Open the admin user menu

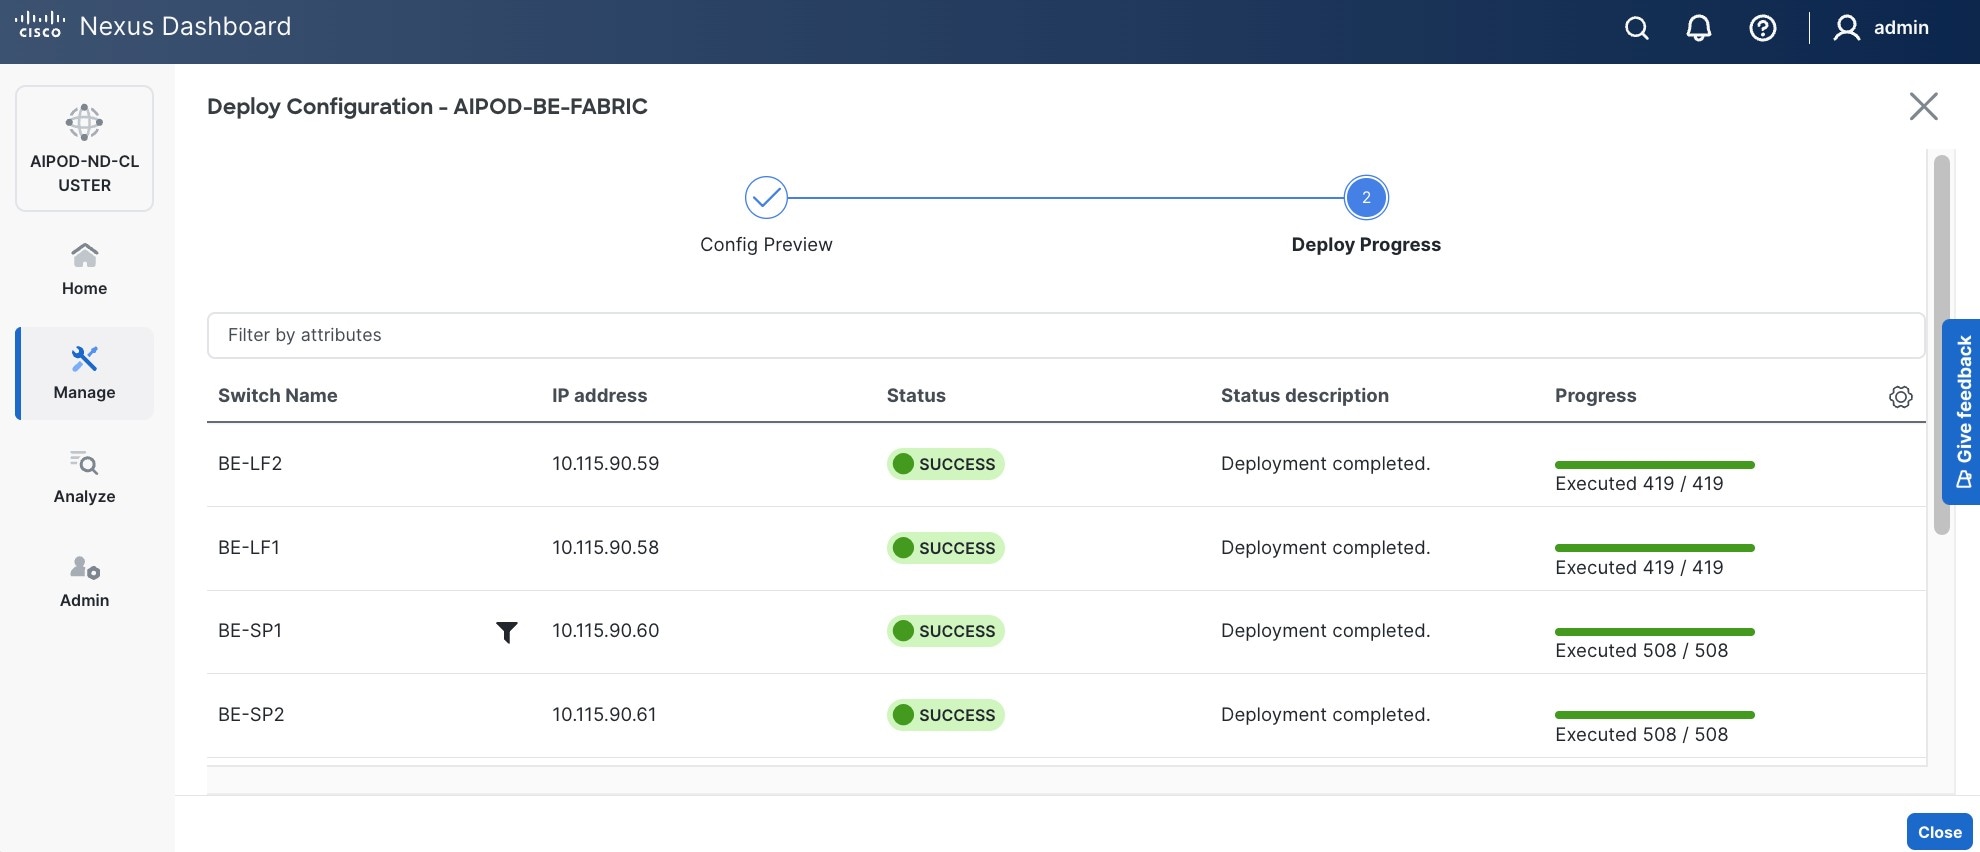1881,28
